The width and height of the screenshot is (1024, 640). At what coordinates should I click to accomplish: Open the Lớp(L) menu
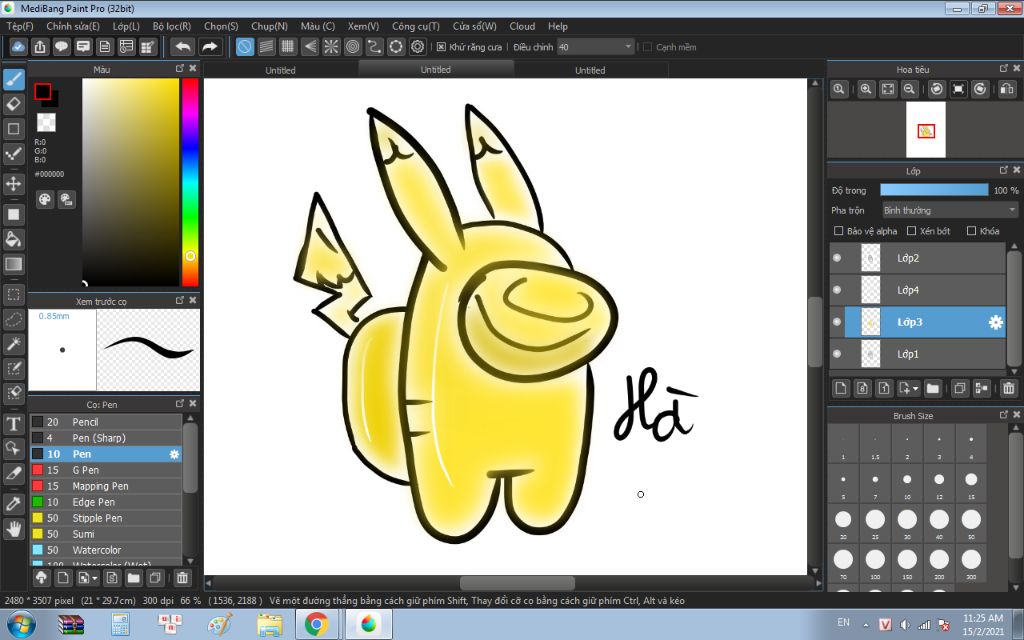pyautogui.click(x=126, y=26)
